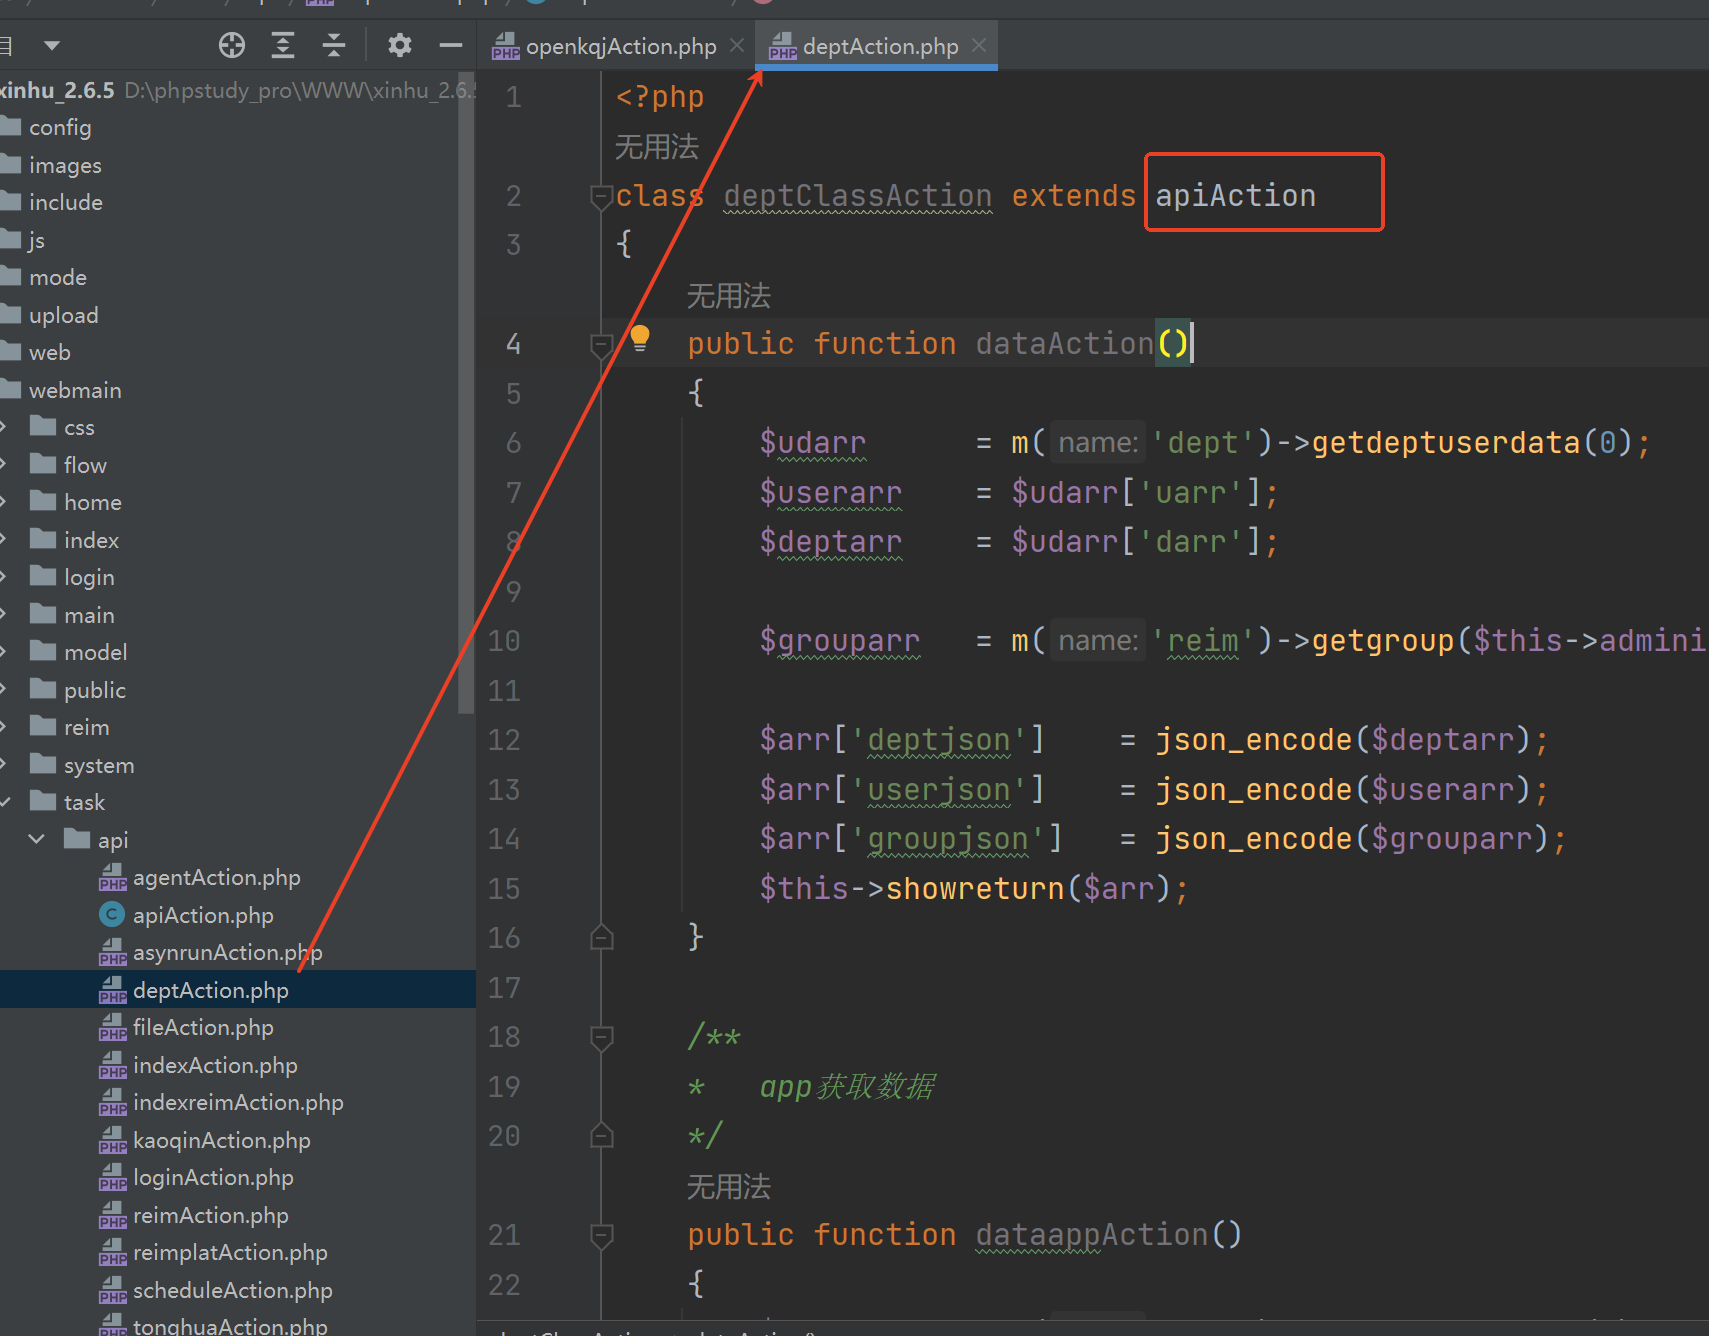Open agentAction.php in project tree
The image size is (1709, 1336).
[216, 877]
